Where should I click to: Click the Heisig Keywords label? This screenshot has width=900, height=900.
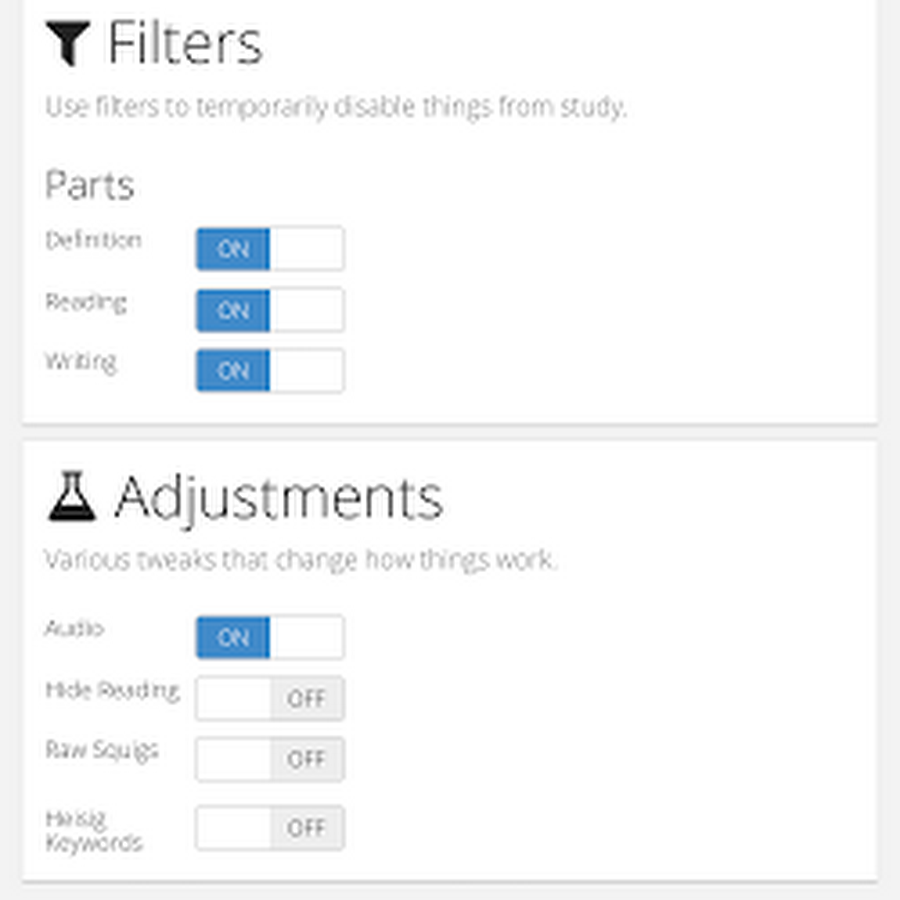tap(93, 830)
